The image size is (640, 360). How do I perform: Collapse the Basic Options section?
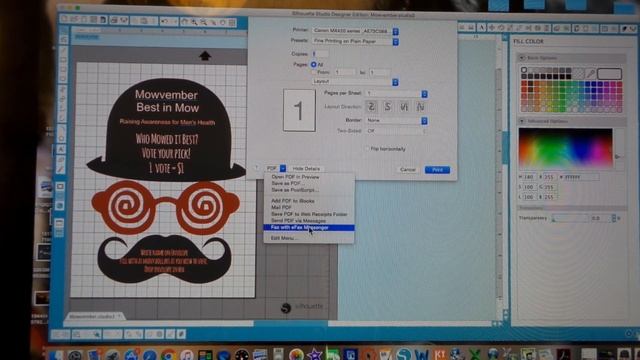click(x=522, y=58)
